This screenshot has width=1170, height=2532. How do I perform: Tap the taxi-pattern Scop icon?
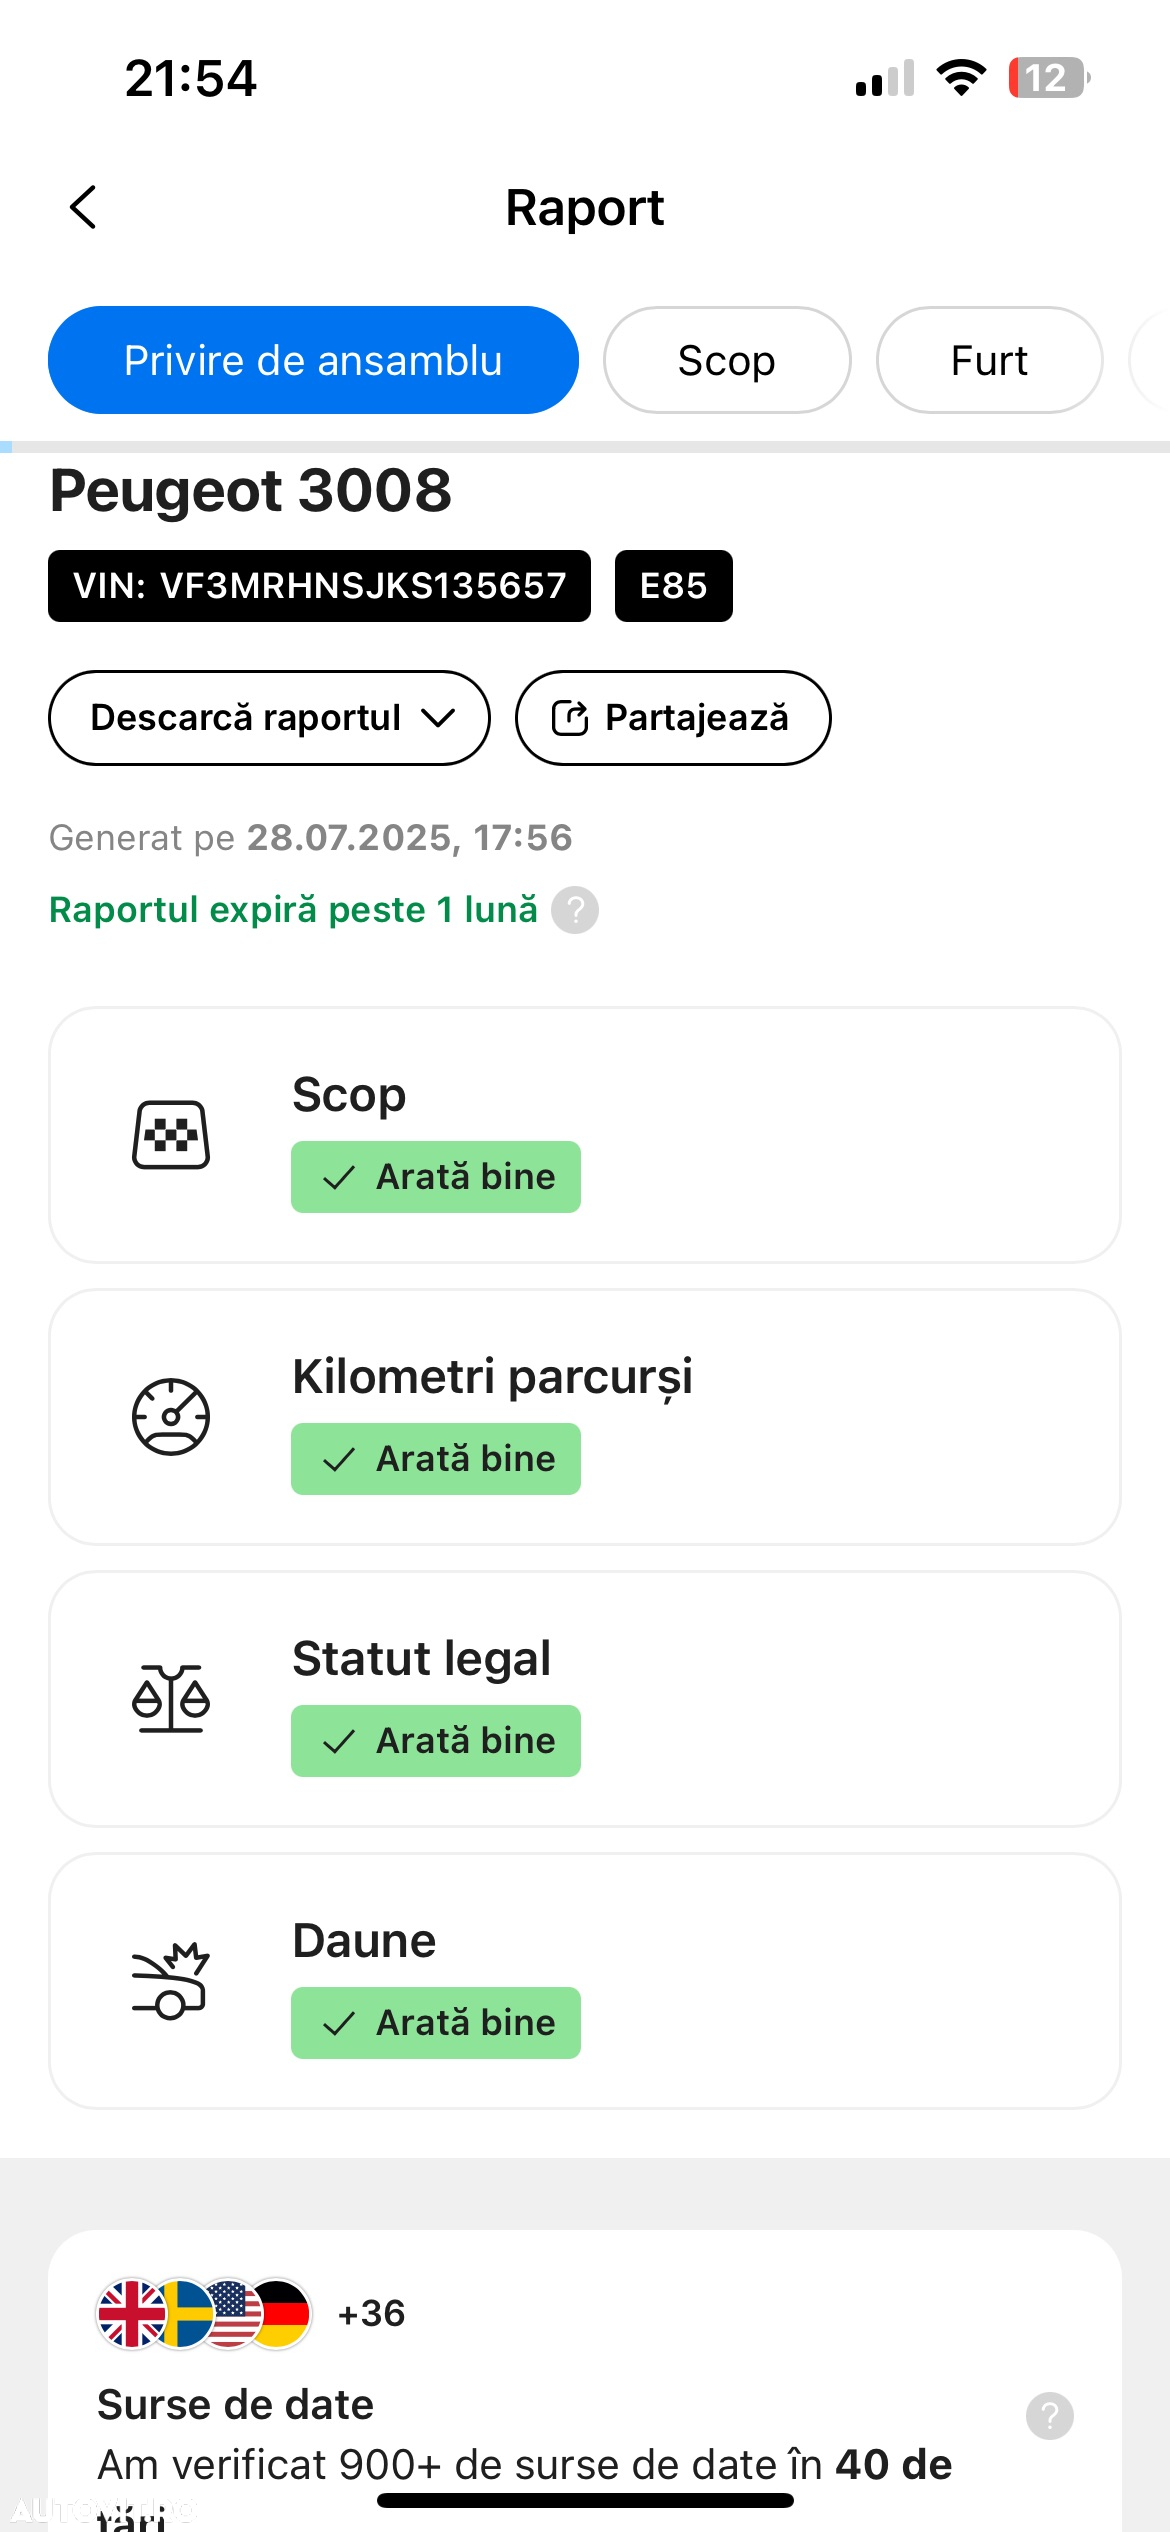click(171, 1135)
